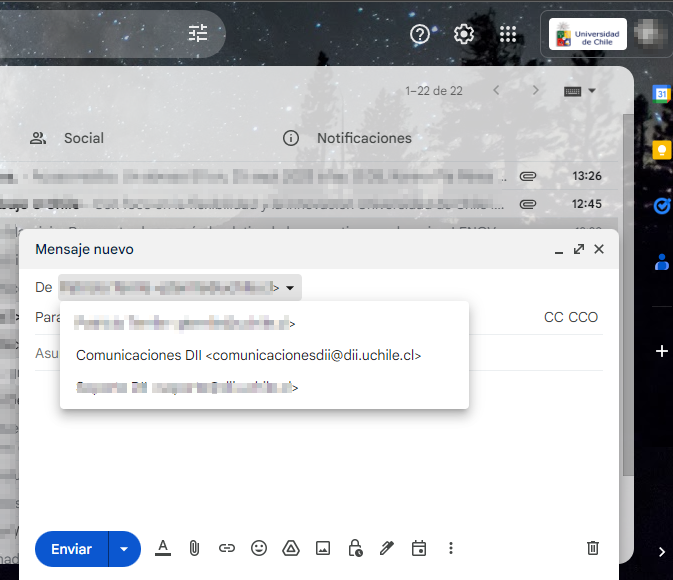Image resolution: width=673 pixels, height=580 pixels.
Task: Insert an emoji
Action: (x=259, y=548)
